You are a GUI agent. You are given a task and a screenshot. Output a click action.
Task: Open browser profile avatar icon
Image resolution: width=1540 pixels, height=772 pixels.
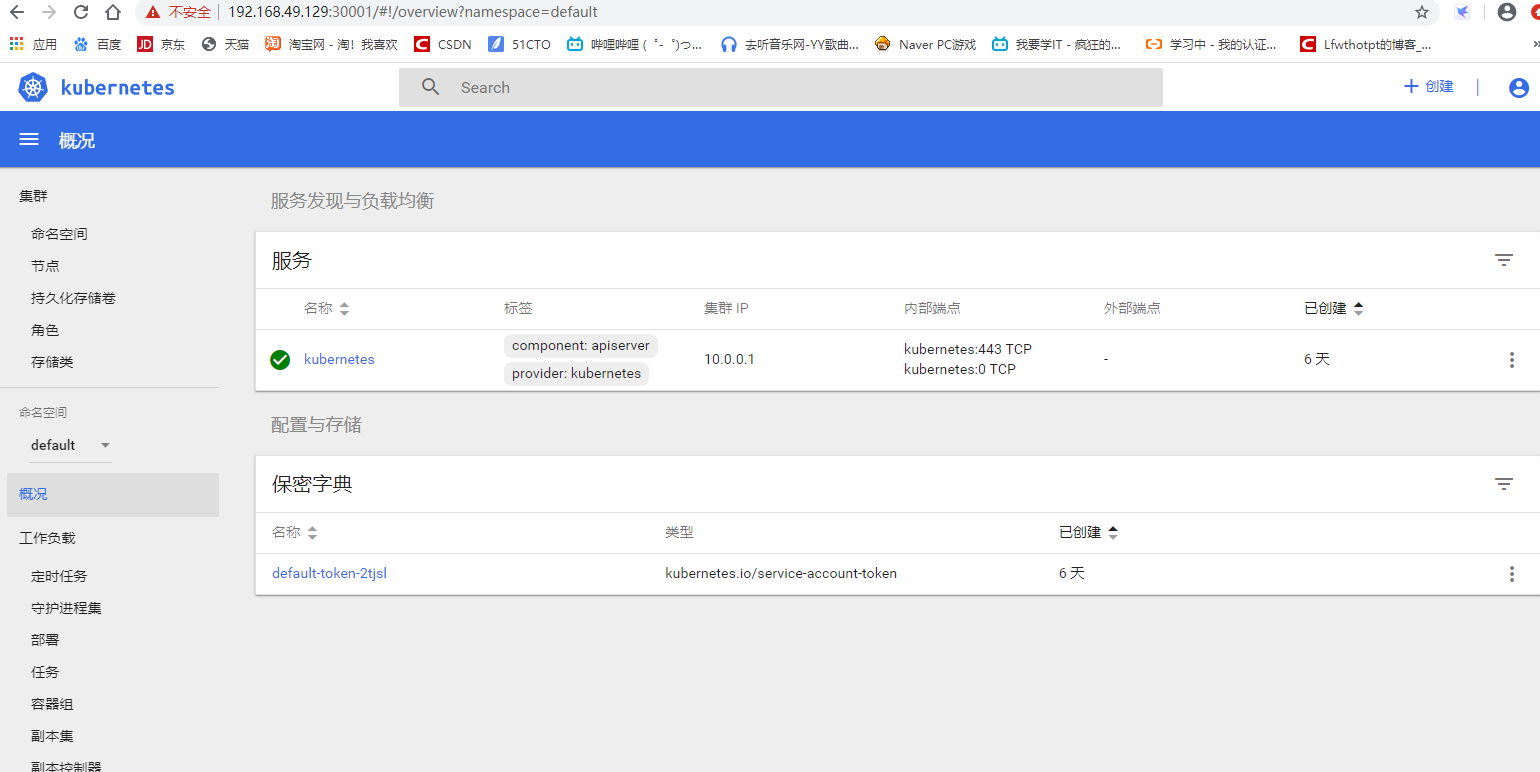click(1507, 12)
